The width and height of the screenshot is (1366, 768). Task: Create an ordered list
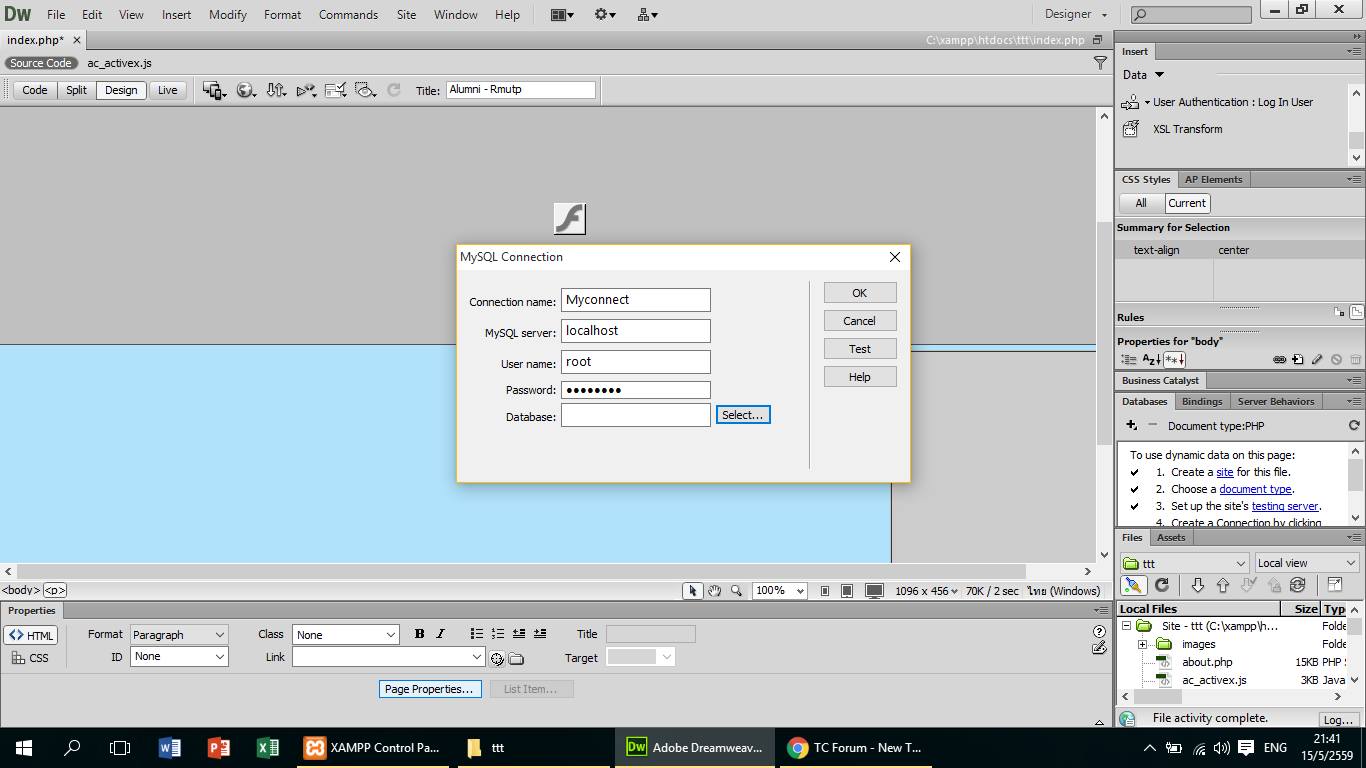coord(498,634)
